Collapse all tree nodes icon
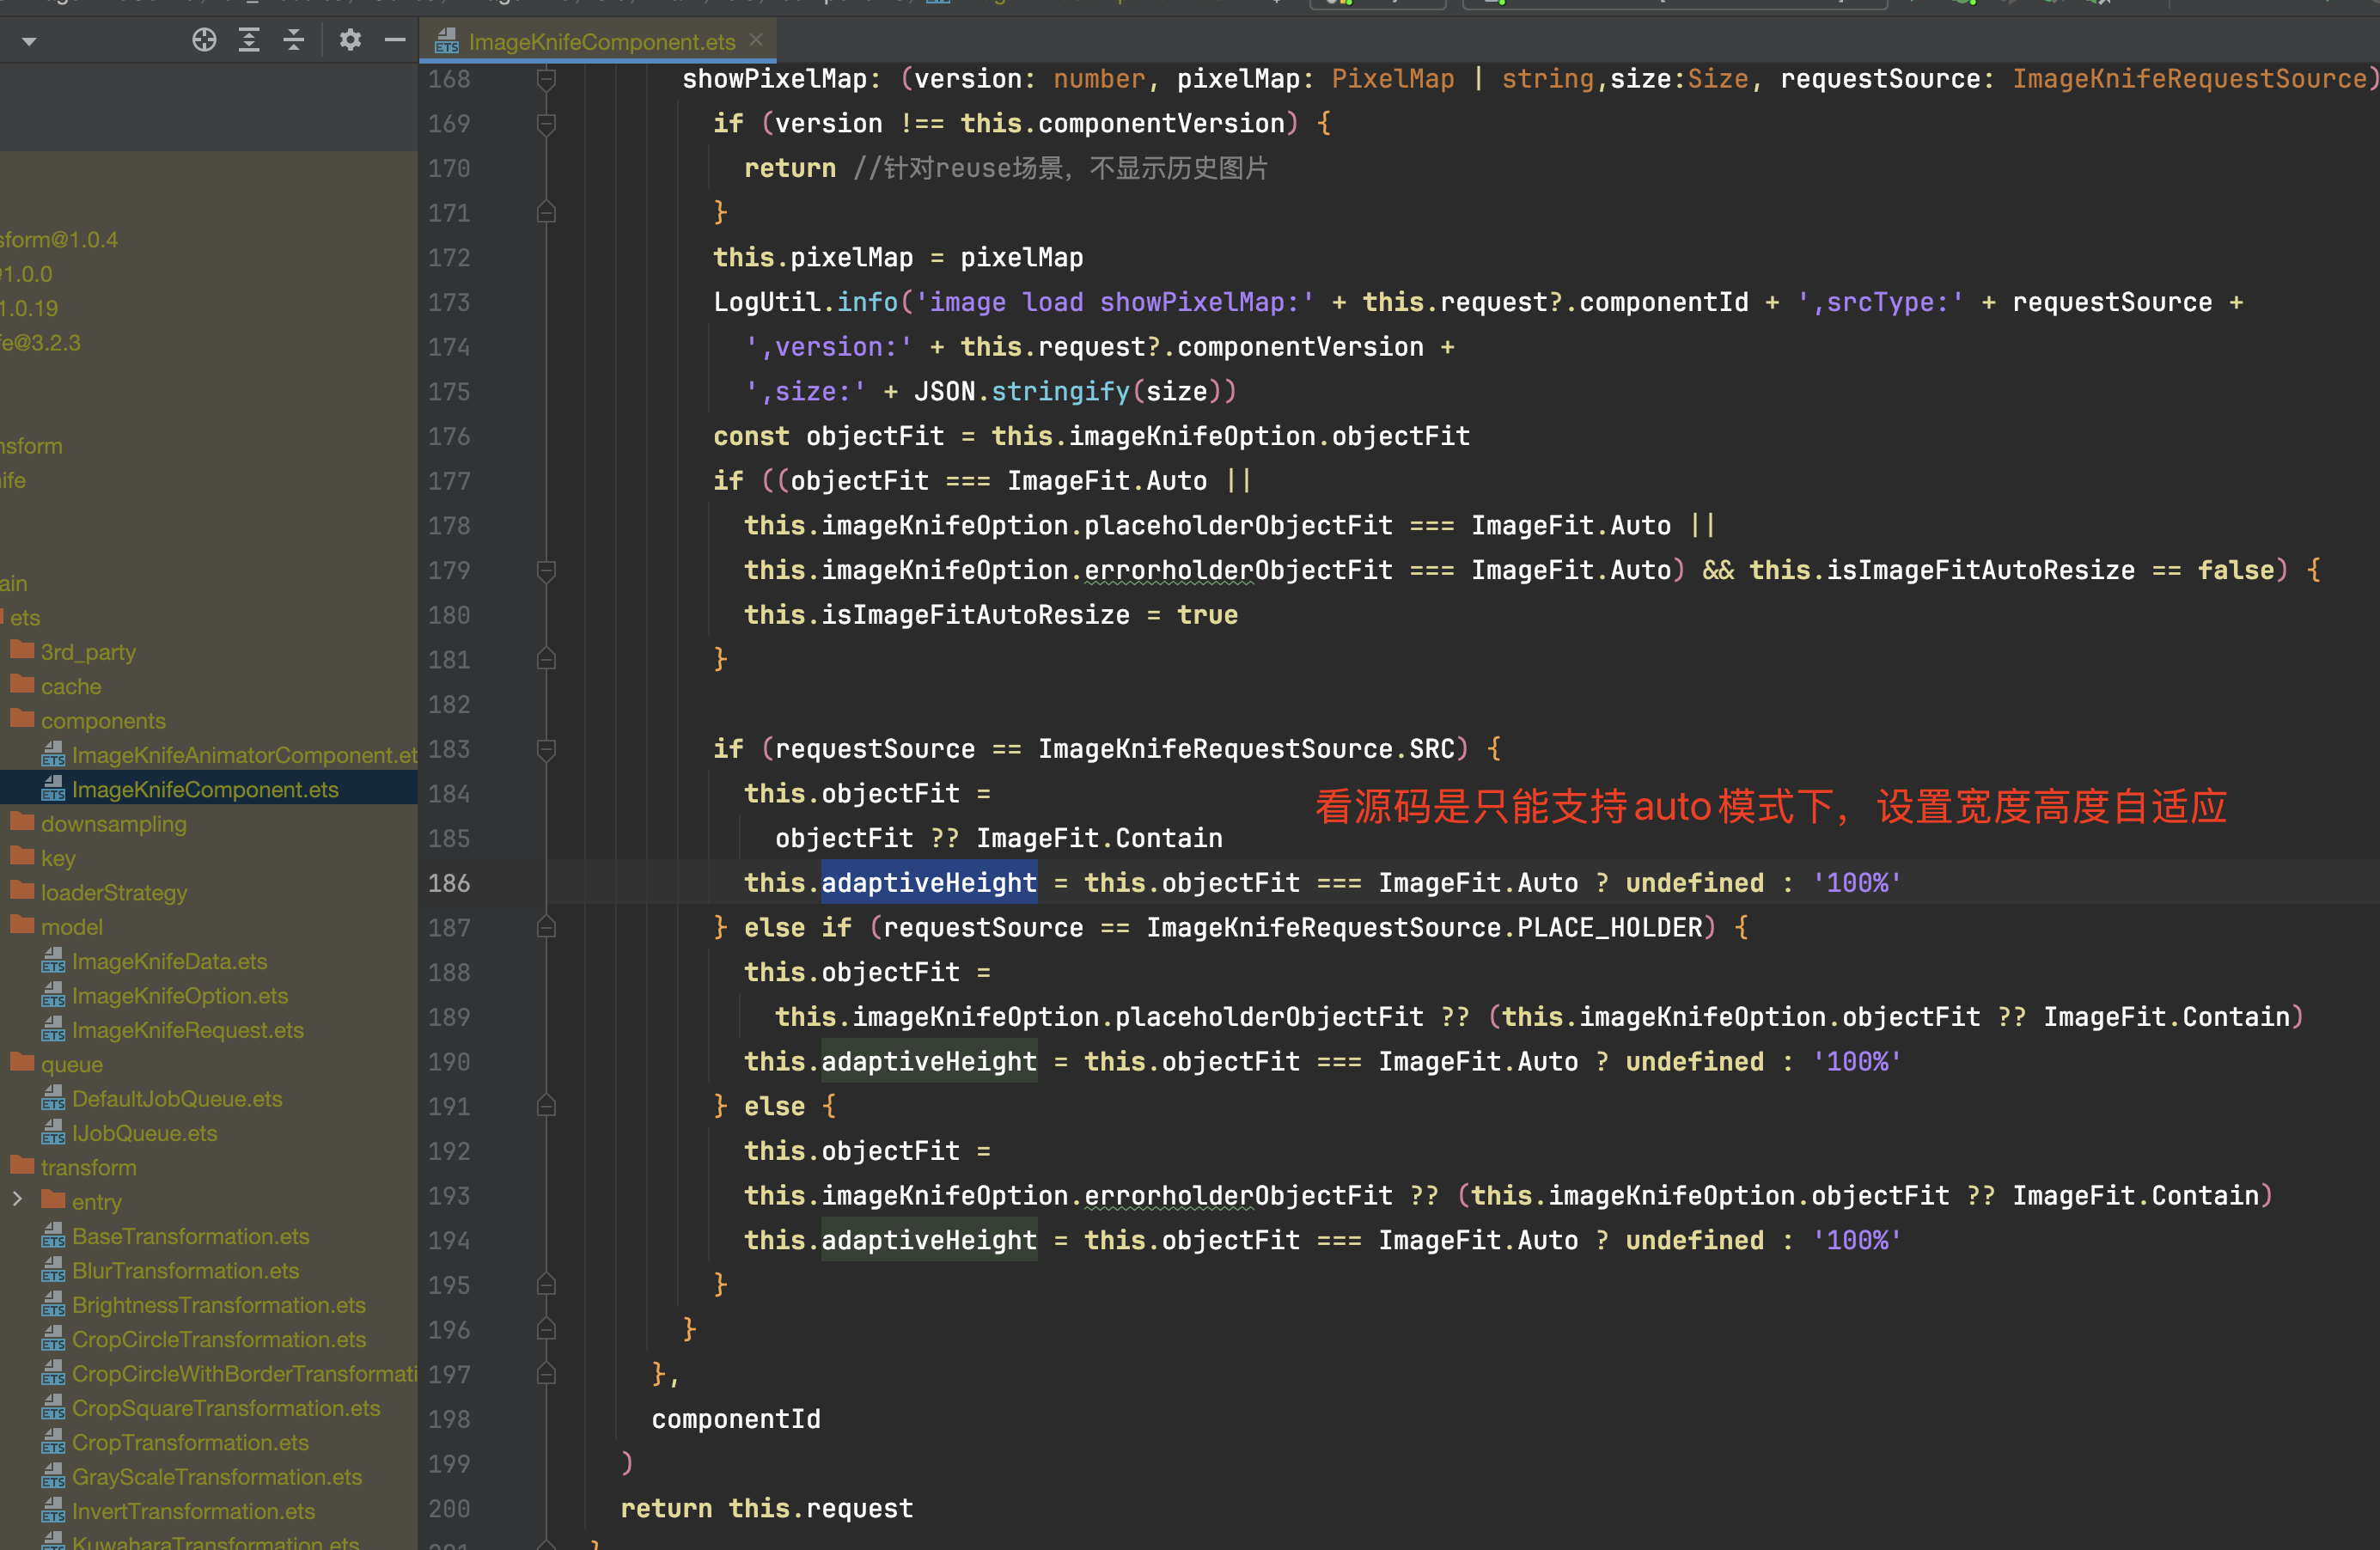The height and width of the screenshot is (1550, 2380). 294,40
